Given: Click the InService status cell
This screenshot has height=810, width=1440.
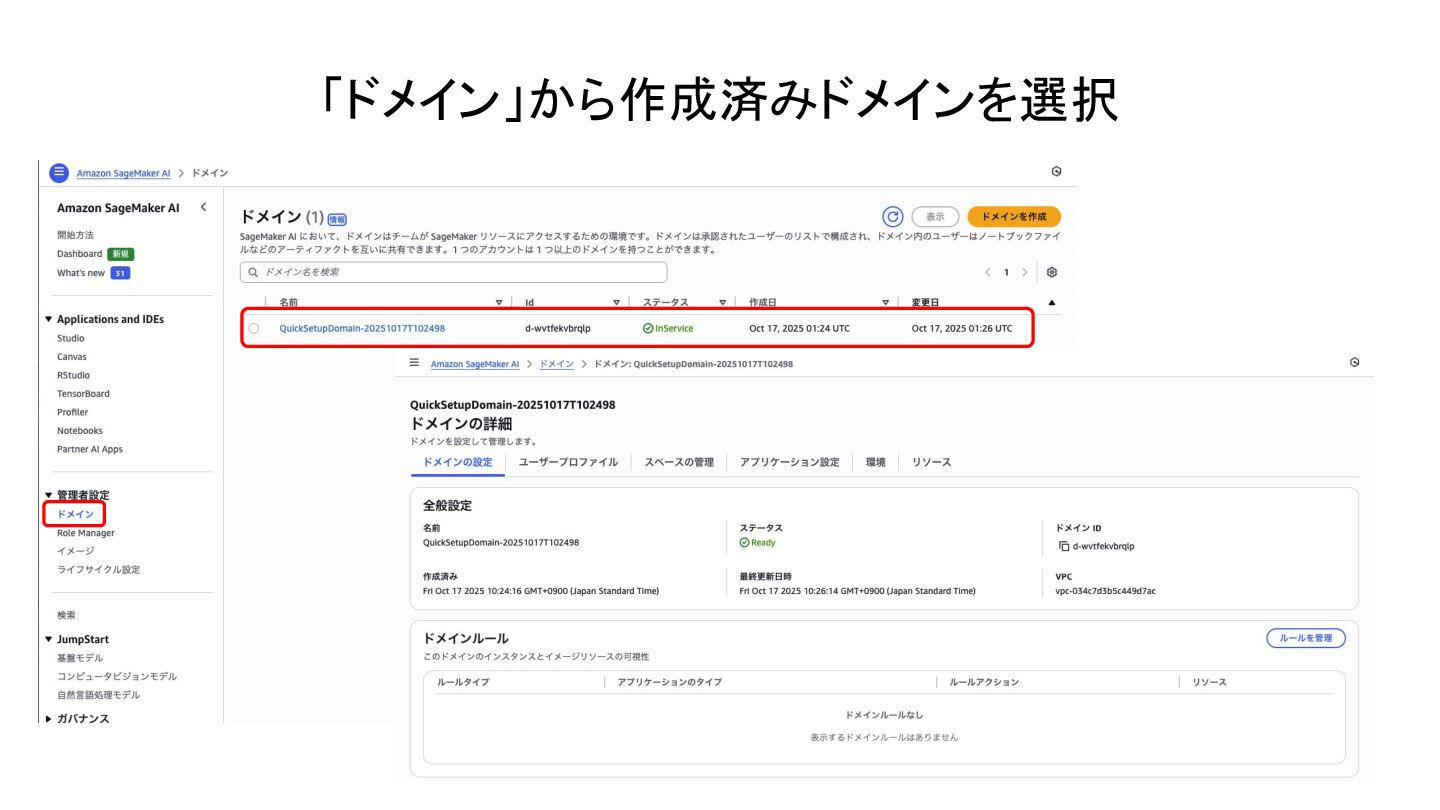Looking at the screenshot, I should tap(668, 328).
